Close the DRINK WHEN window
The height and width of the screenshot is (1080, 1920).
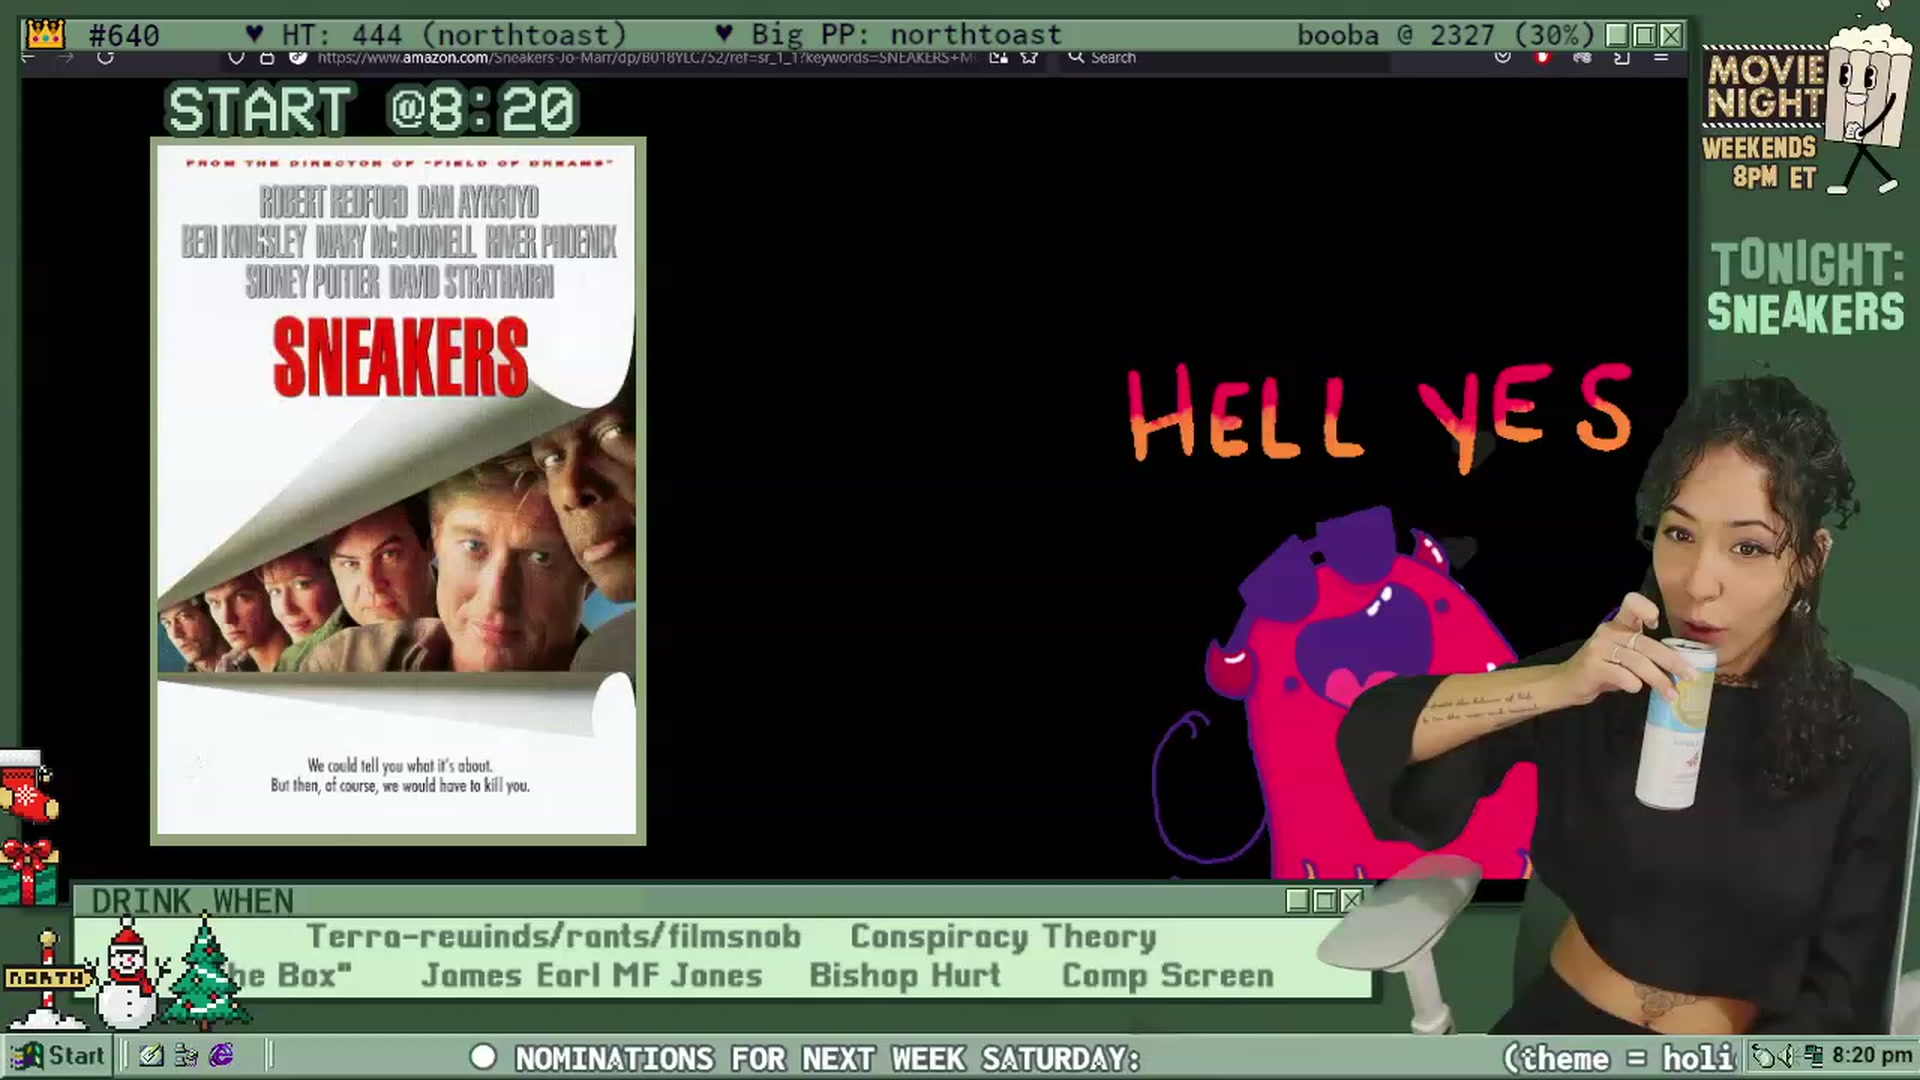[x=1351, y=901]
